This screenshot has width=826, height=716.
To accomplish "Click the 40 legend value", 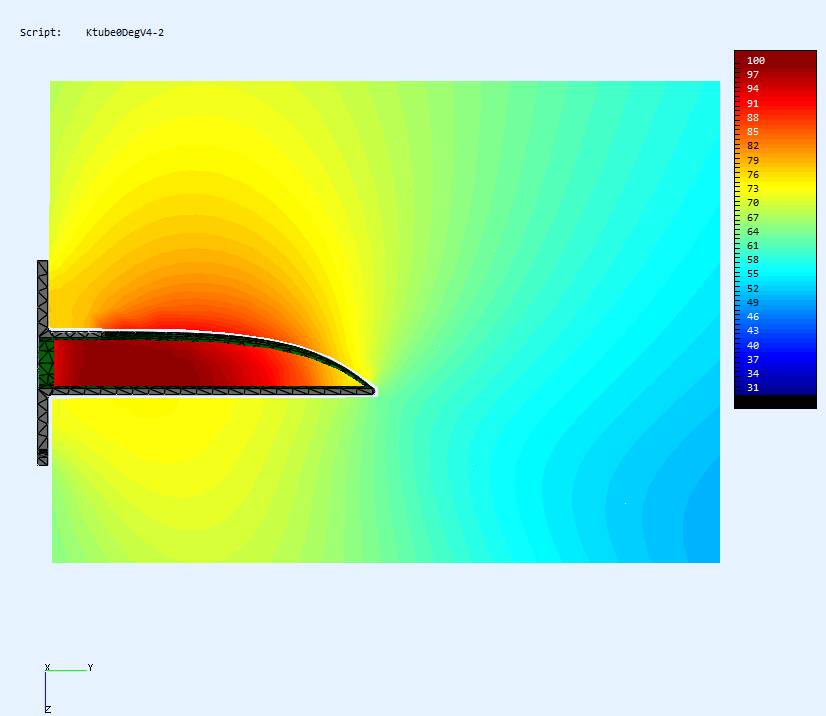I will coord(753,345).
